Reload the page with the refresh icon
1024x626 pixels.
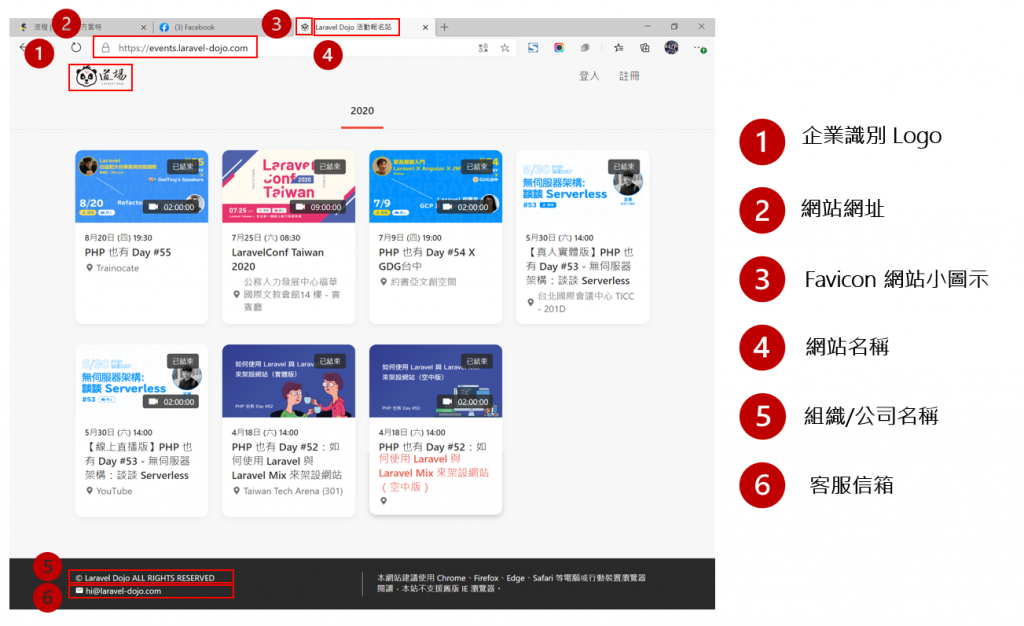(76, 48)
